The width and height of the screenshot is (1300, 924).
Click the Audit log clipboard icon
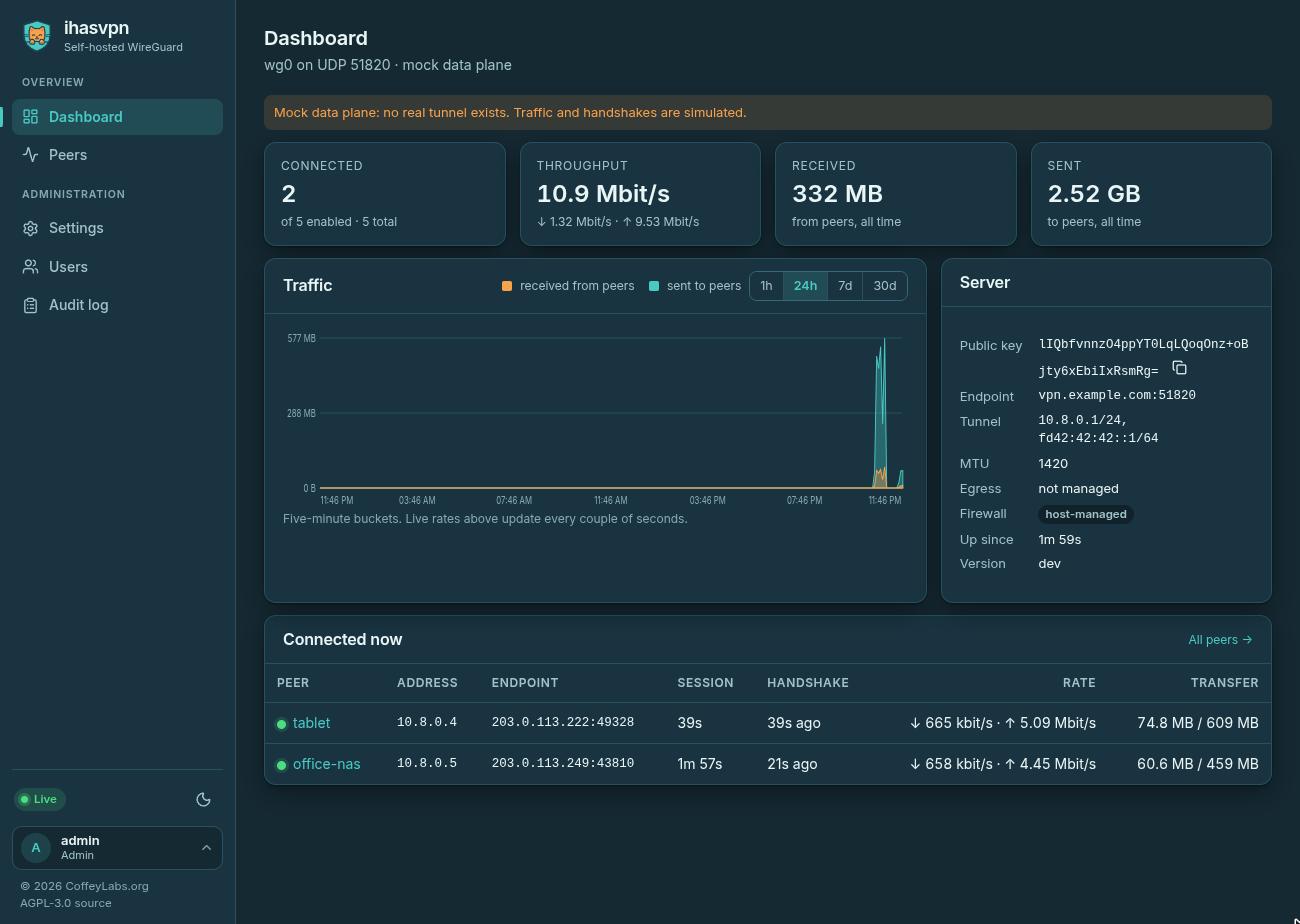(x=31, y=305)
